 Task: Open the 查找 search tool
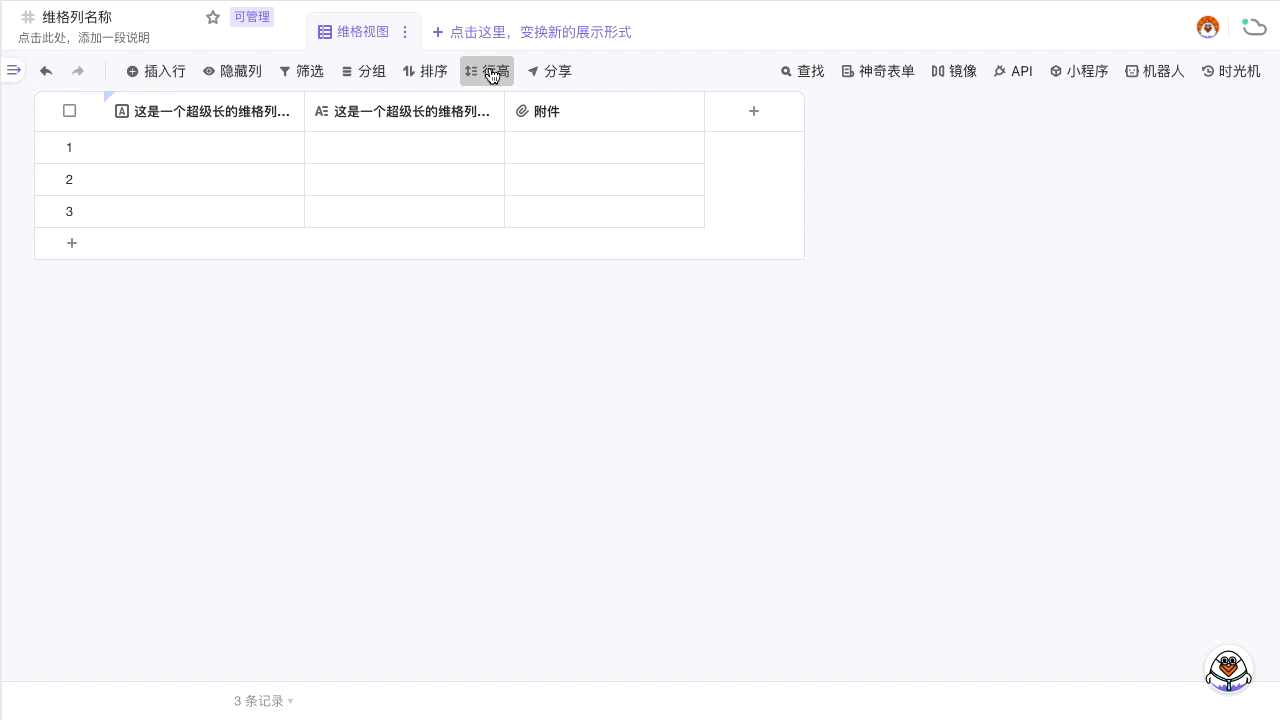(802, 71)
